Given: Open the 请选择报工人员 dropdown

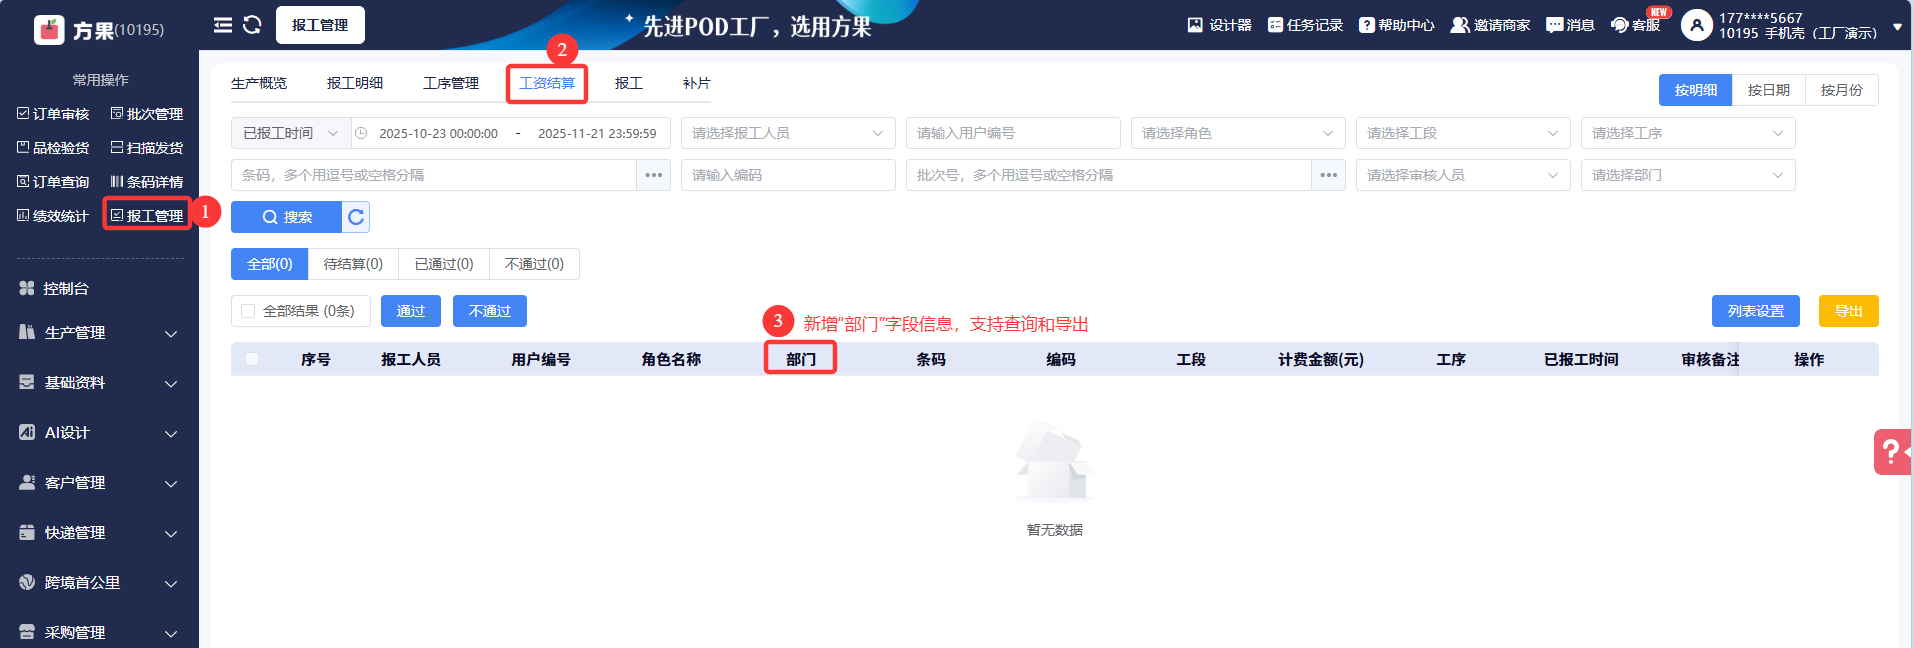Looking at the screenshot, I should 788,133.
